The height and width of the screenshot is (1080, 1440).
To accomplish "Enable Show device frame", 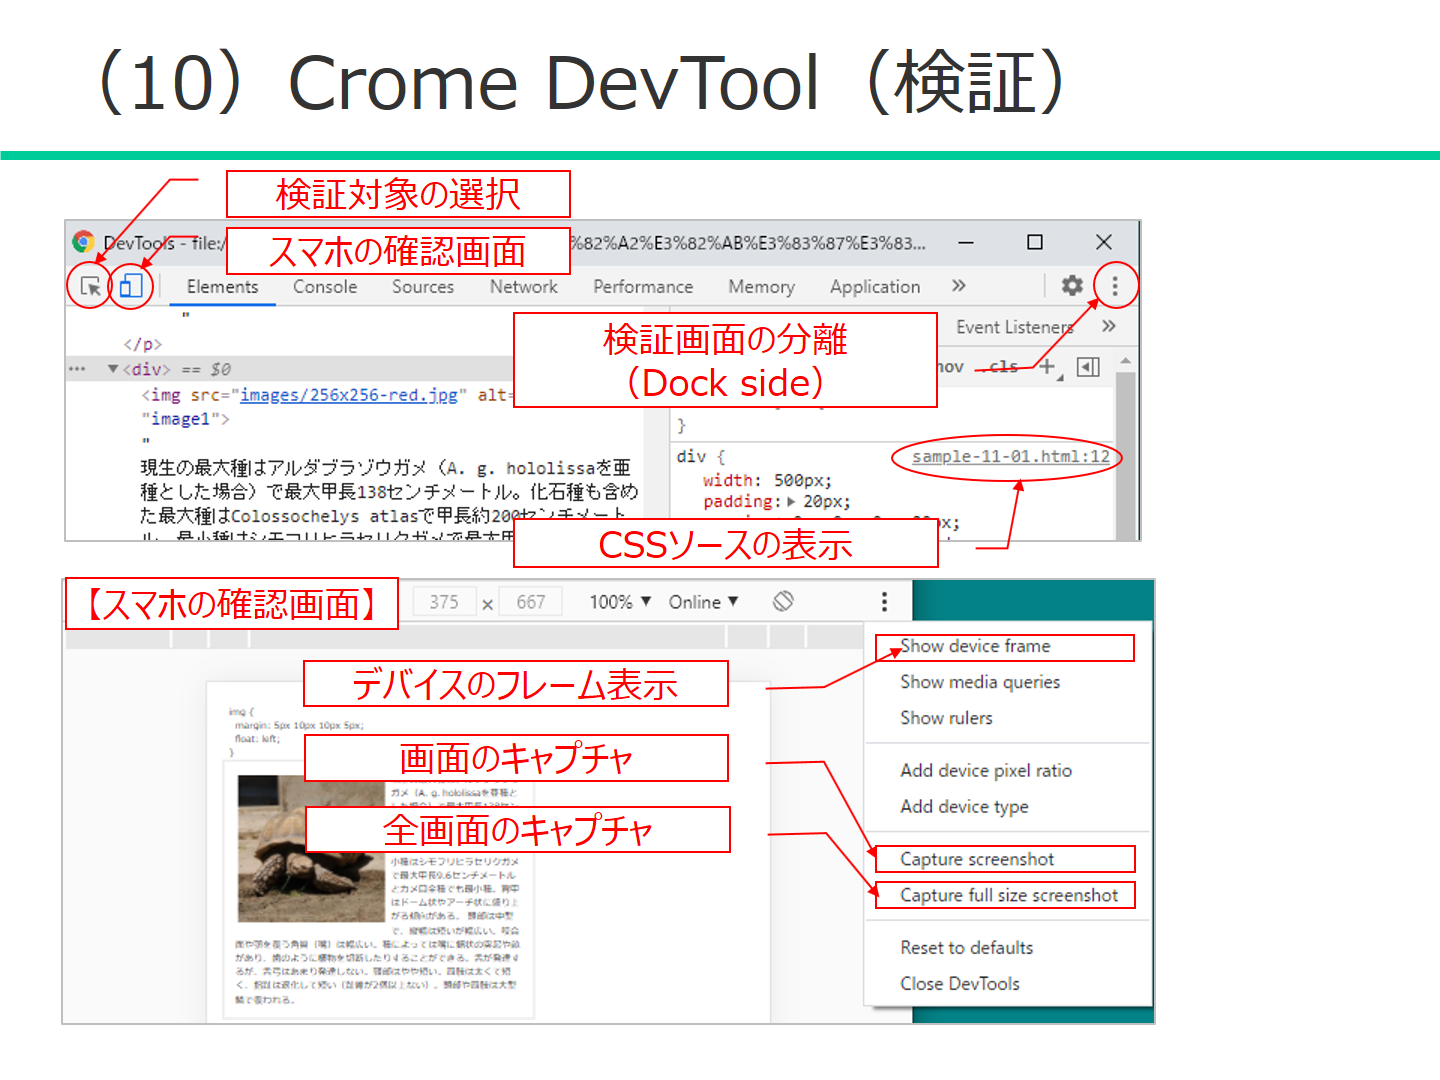I will coord(975,646).
